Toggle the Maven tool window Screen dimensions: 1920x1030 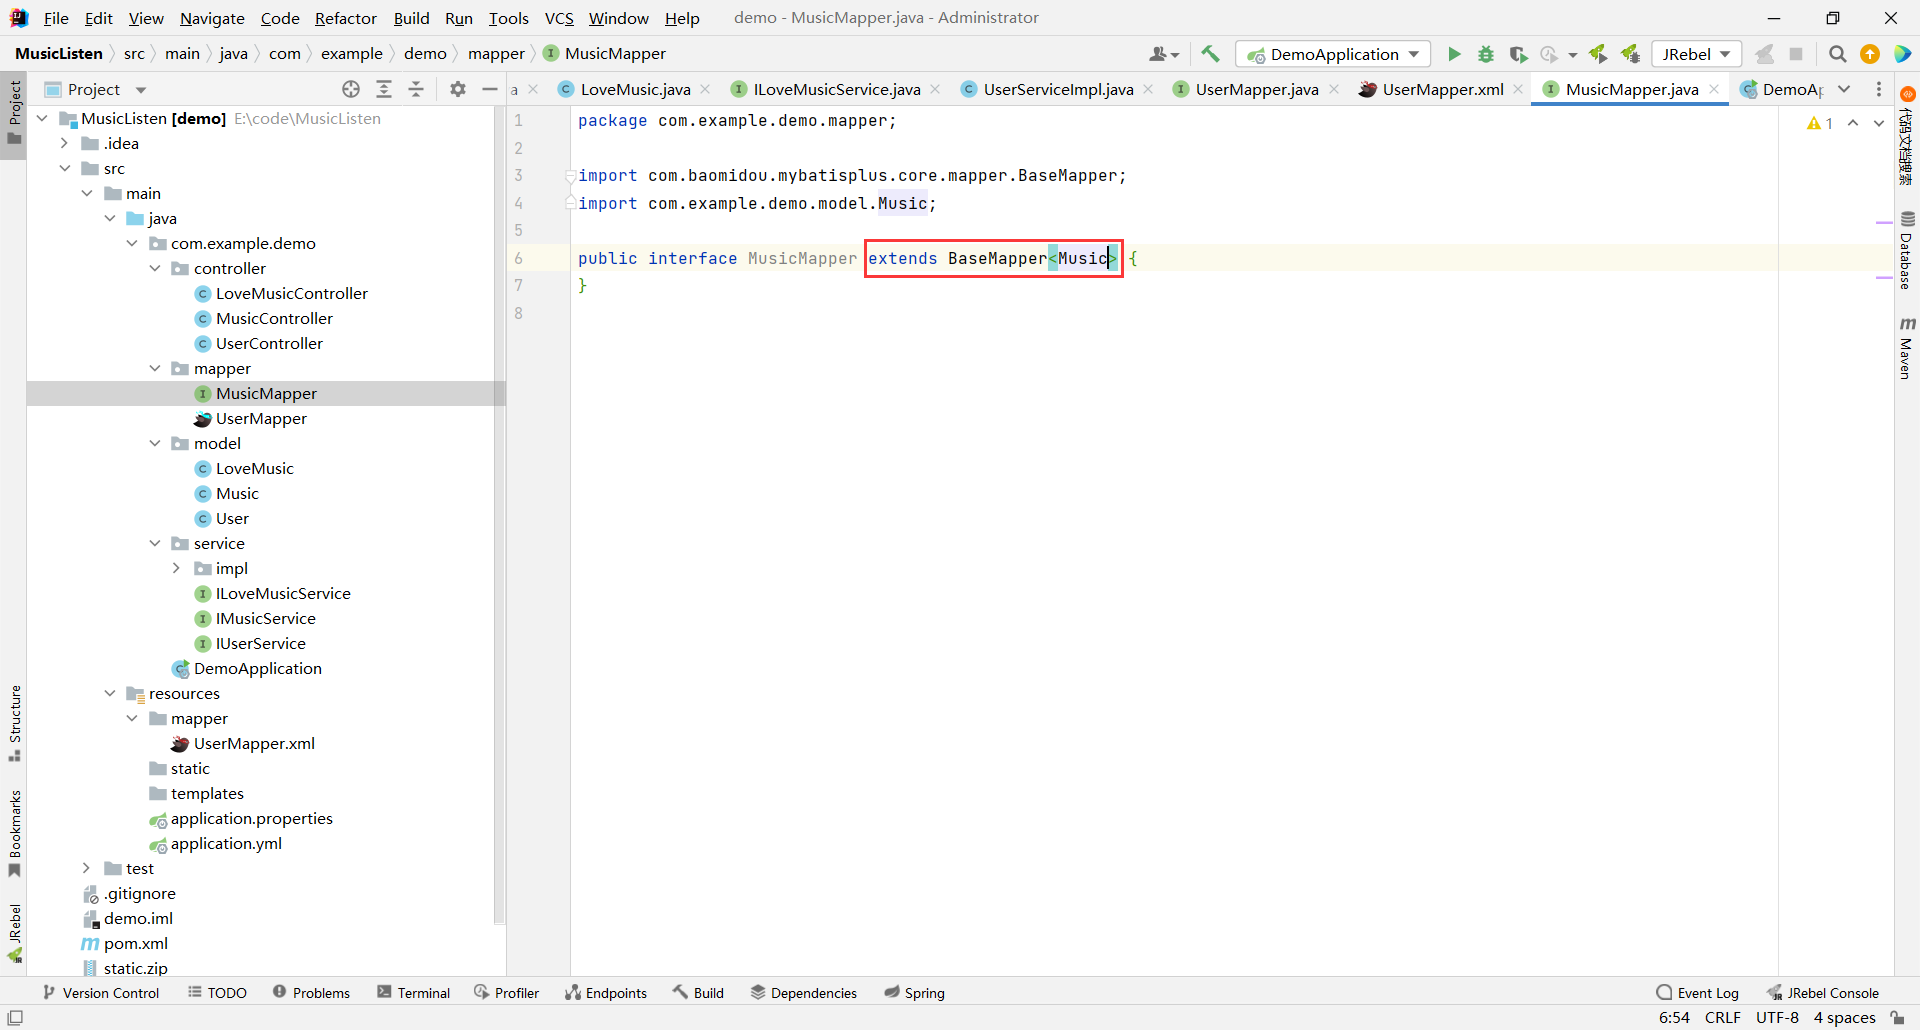[x=1907, y=348]
